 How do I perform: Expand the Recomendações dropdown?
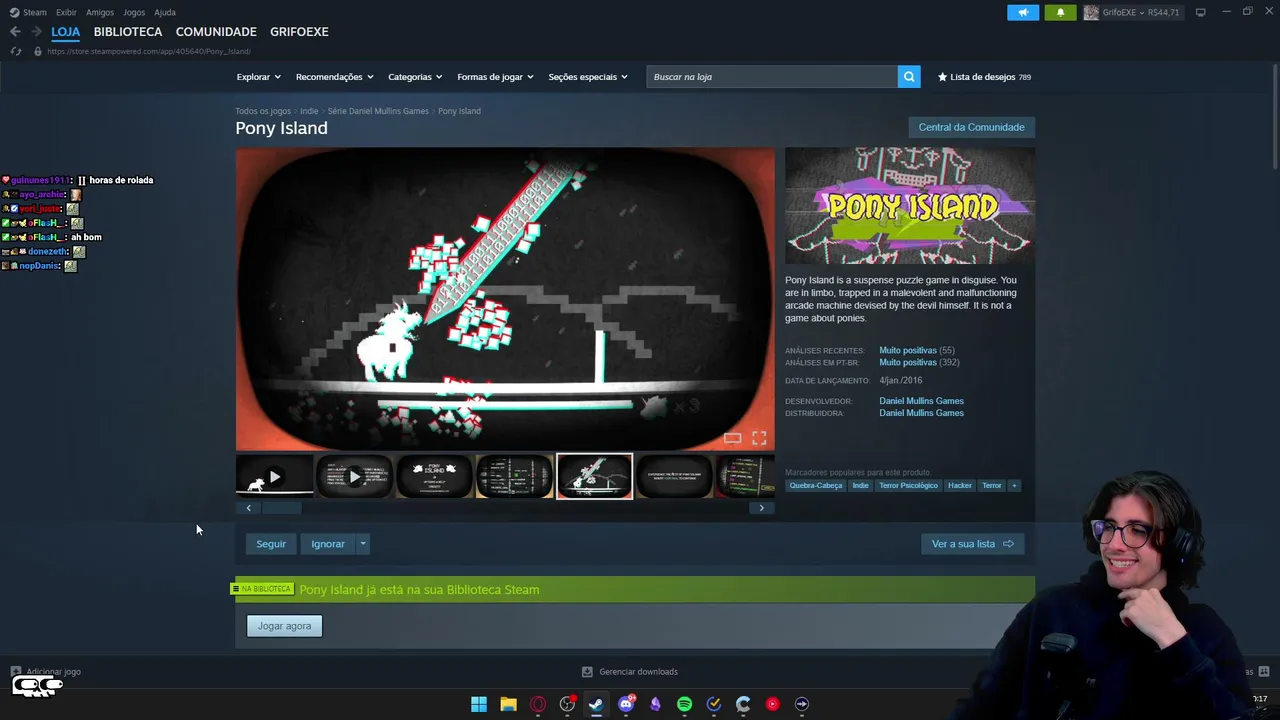(334, 77)
